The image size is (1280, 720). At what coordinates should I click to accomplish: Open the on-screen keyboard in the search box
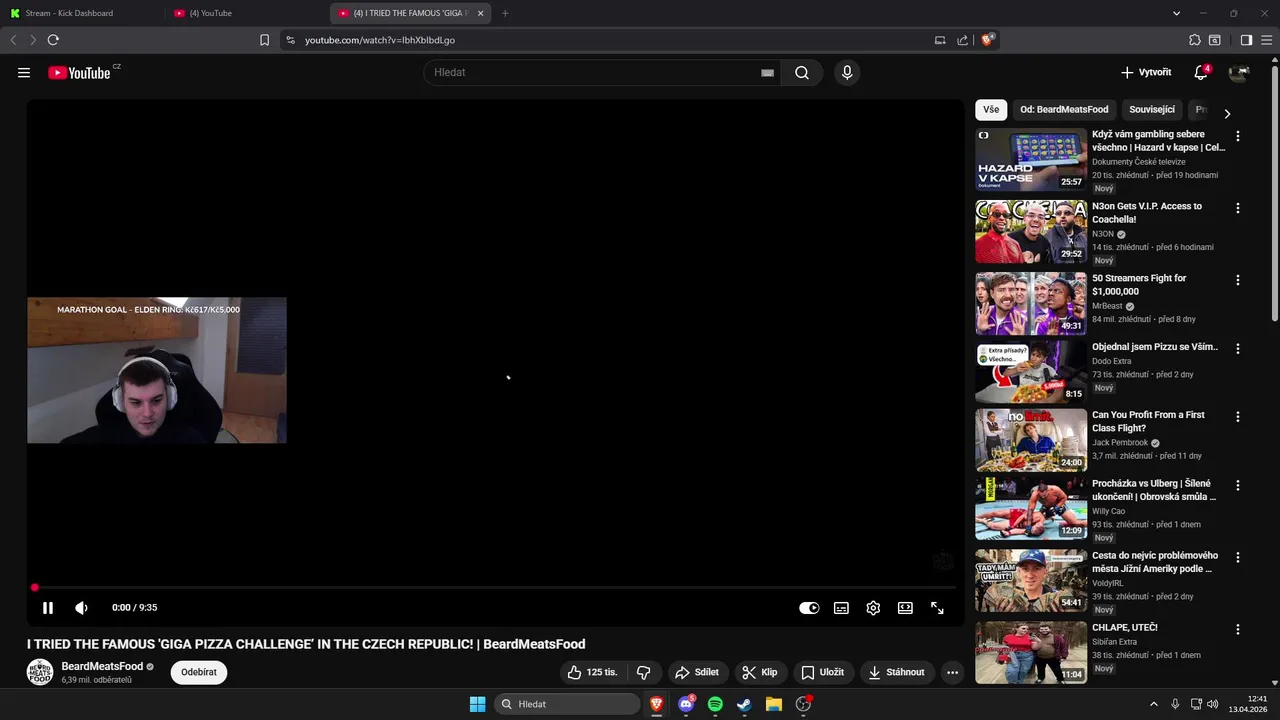[x=767, y=73]
